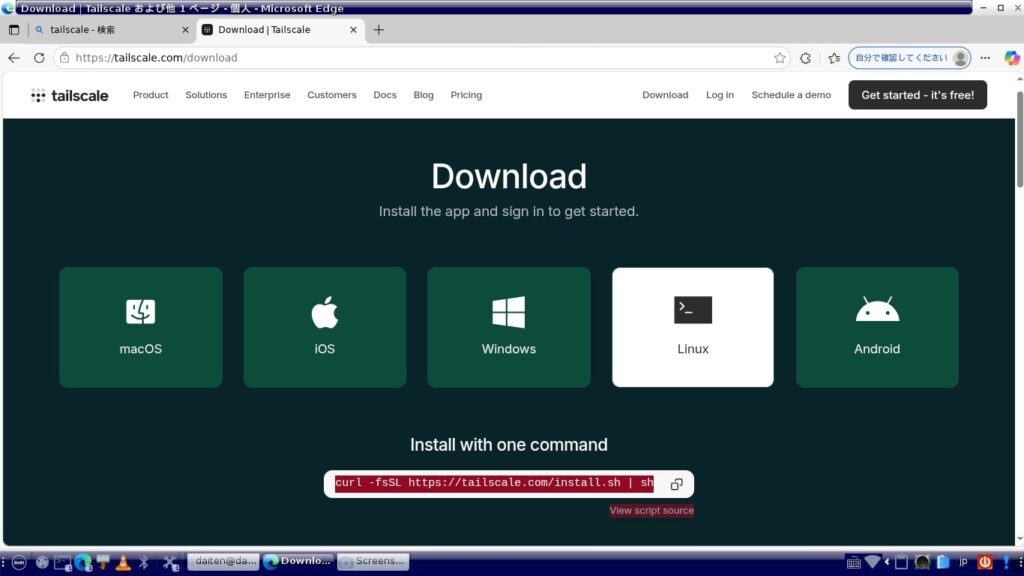Select the macOS download tile

tap(140, 327)
